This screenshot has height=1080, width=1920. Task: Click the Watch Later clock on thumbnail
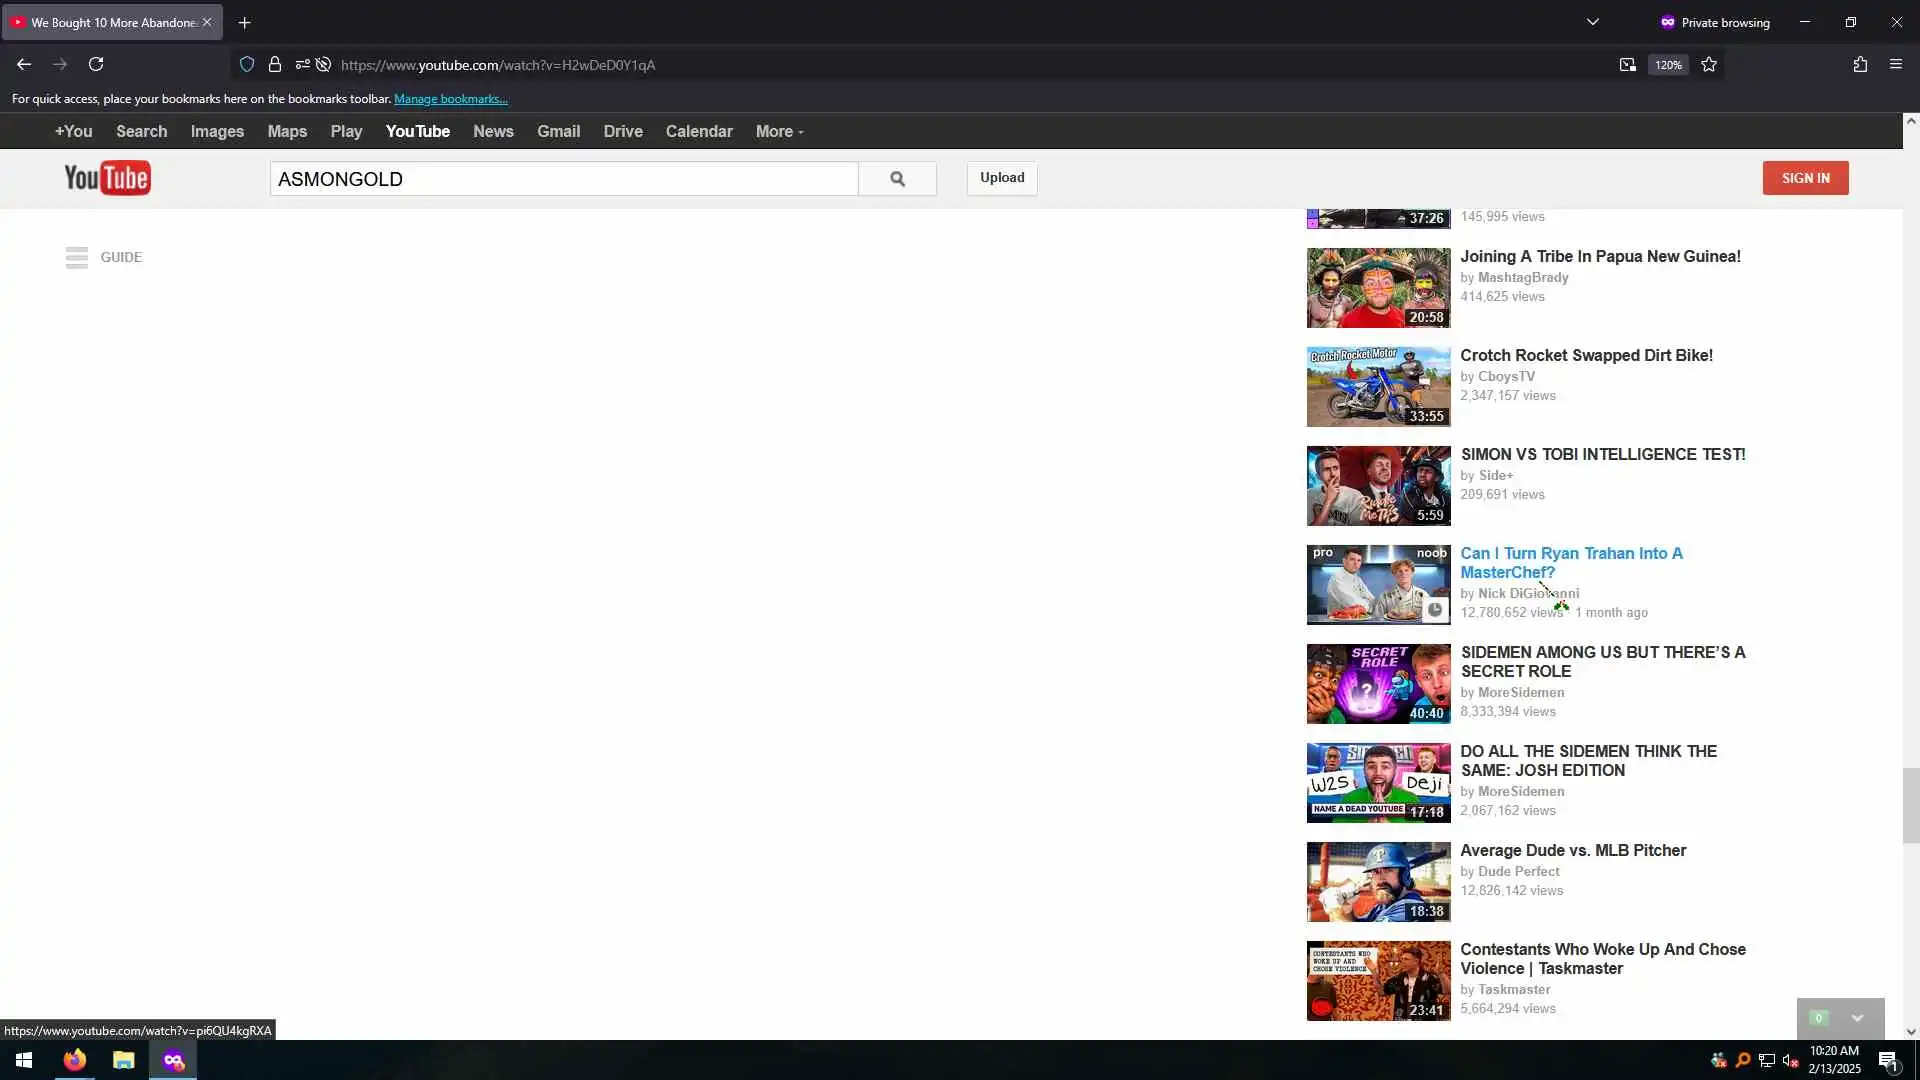(1435, 610)
